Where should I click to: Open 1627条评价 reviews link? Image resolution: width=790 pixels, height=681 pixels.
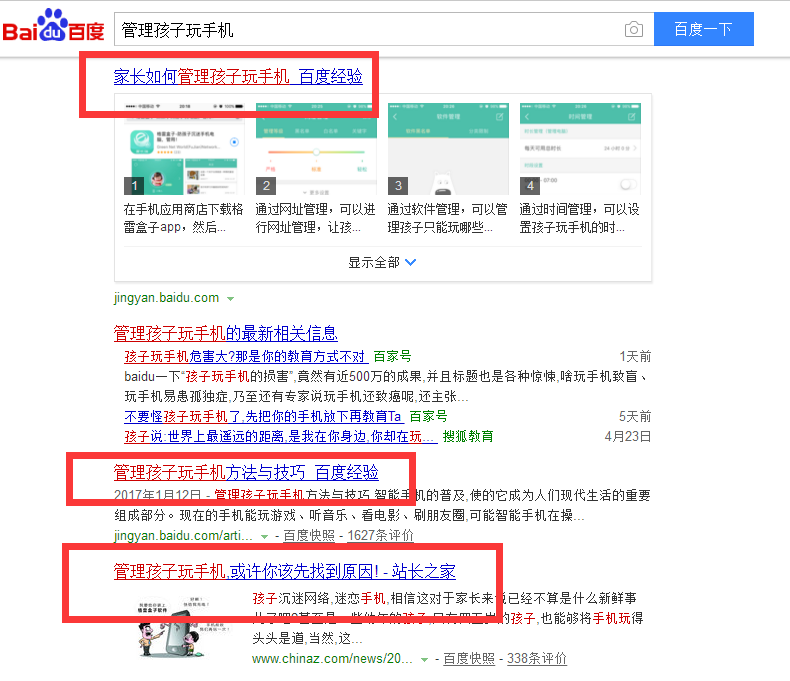pos(380,535)
